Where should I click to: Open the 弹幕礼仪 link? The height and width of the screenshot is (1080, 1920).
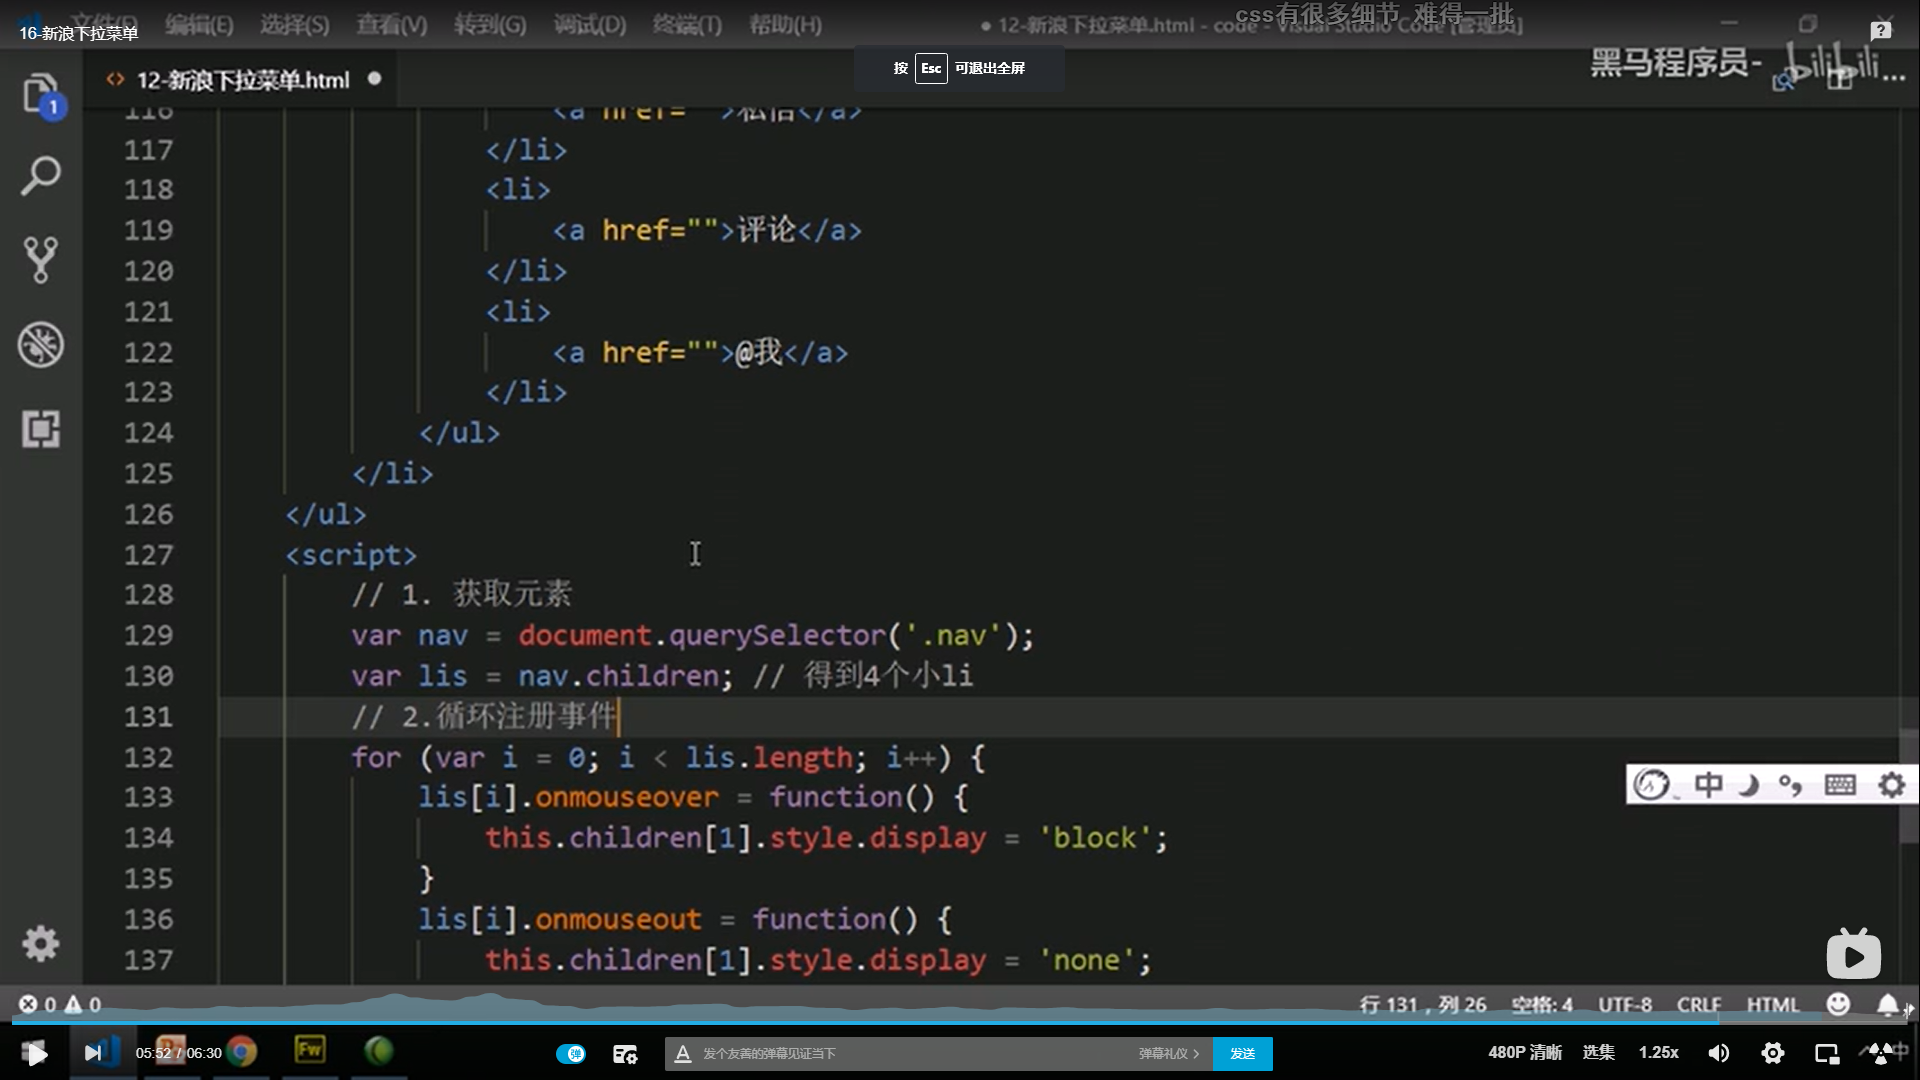pos(1168,1053)
